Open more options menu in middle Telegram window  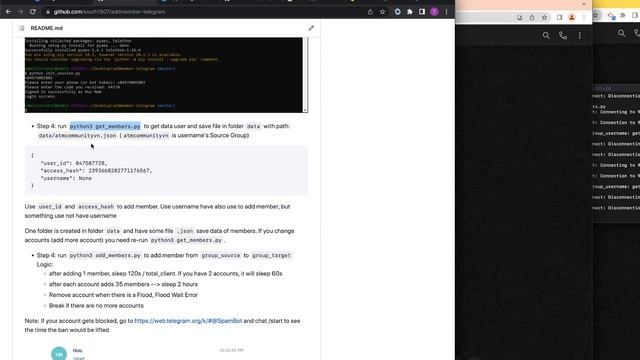(580, 36)
